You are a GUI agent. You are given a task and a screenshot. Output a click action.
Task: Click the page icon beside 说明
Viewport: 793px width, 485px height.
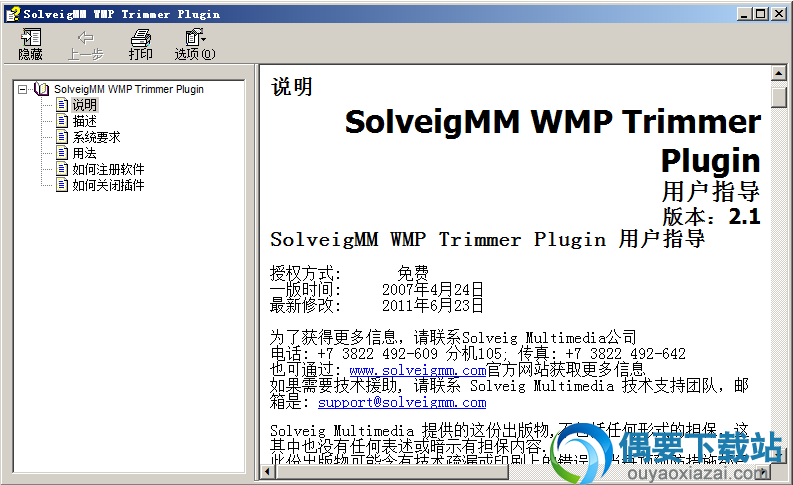[x=62, y=105]
